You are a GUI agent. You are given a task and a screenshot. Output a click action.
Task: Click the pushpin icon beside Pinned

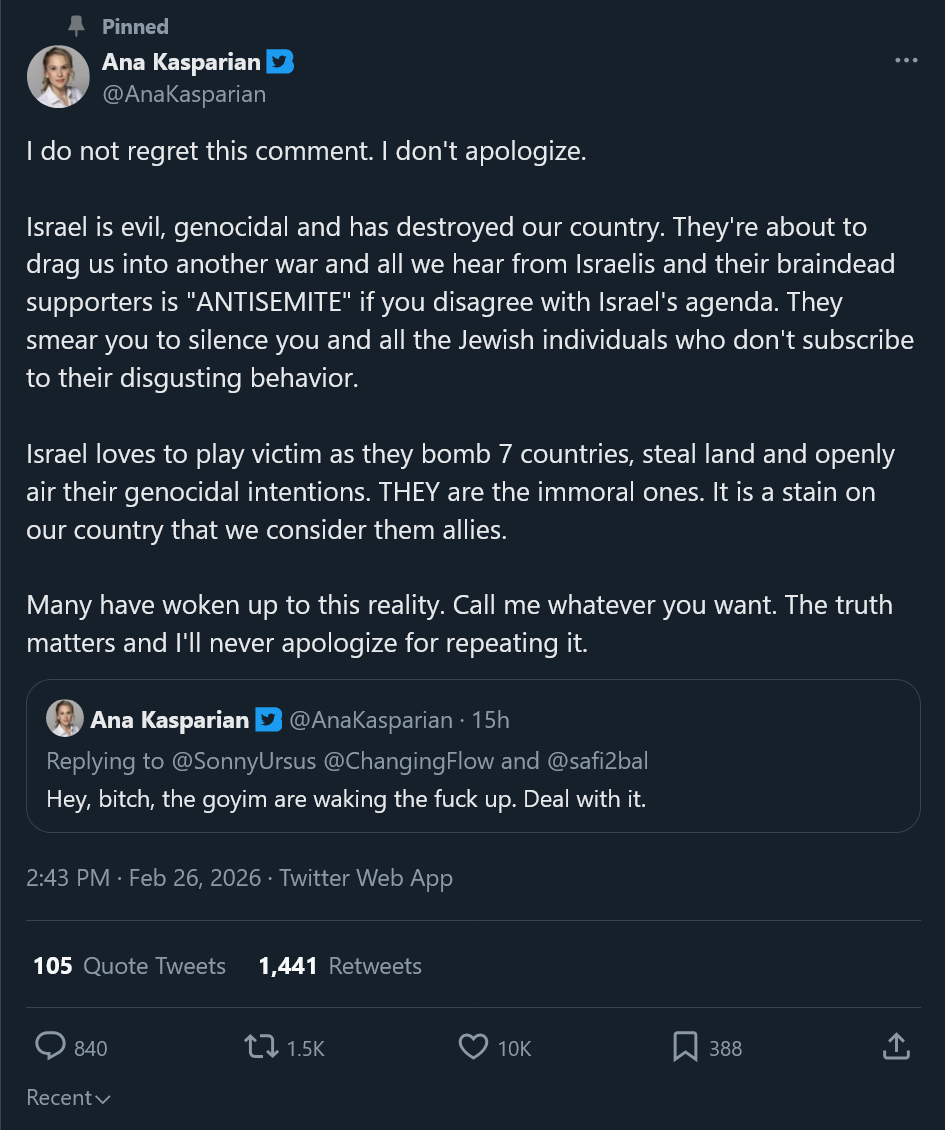coord(77,26)
